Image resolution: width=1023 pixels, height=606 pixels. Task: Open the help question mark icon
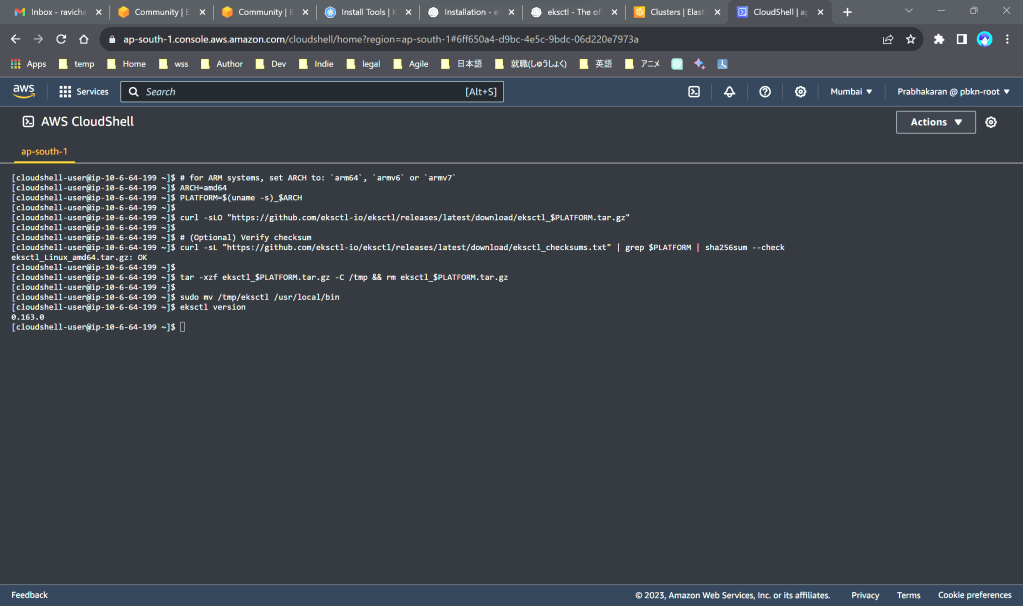point(765,92)
